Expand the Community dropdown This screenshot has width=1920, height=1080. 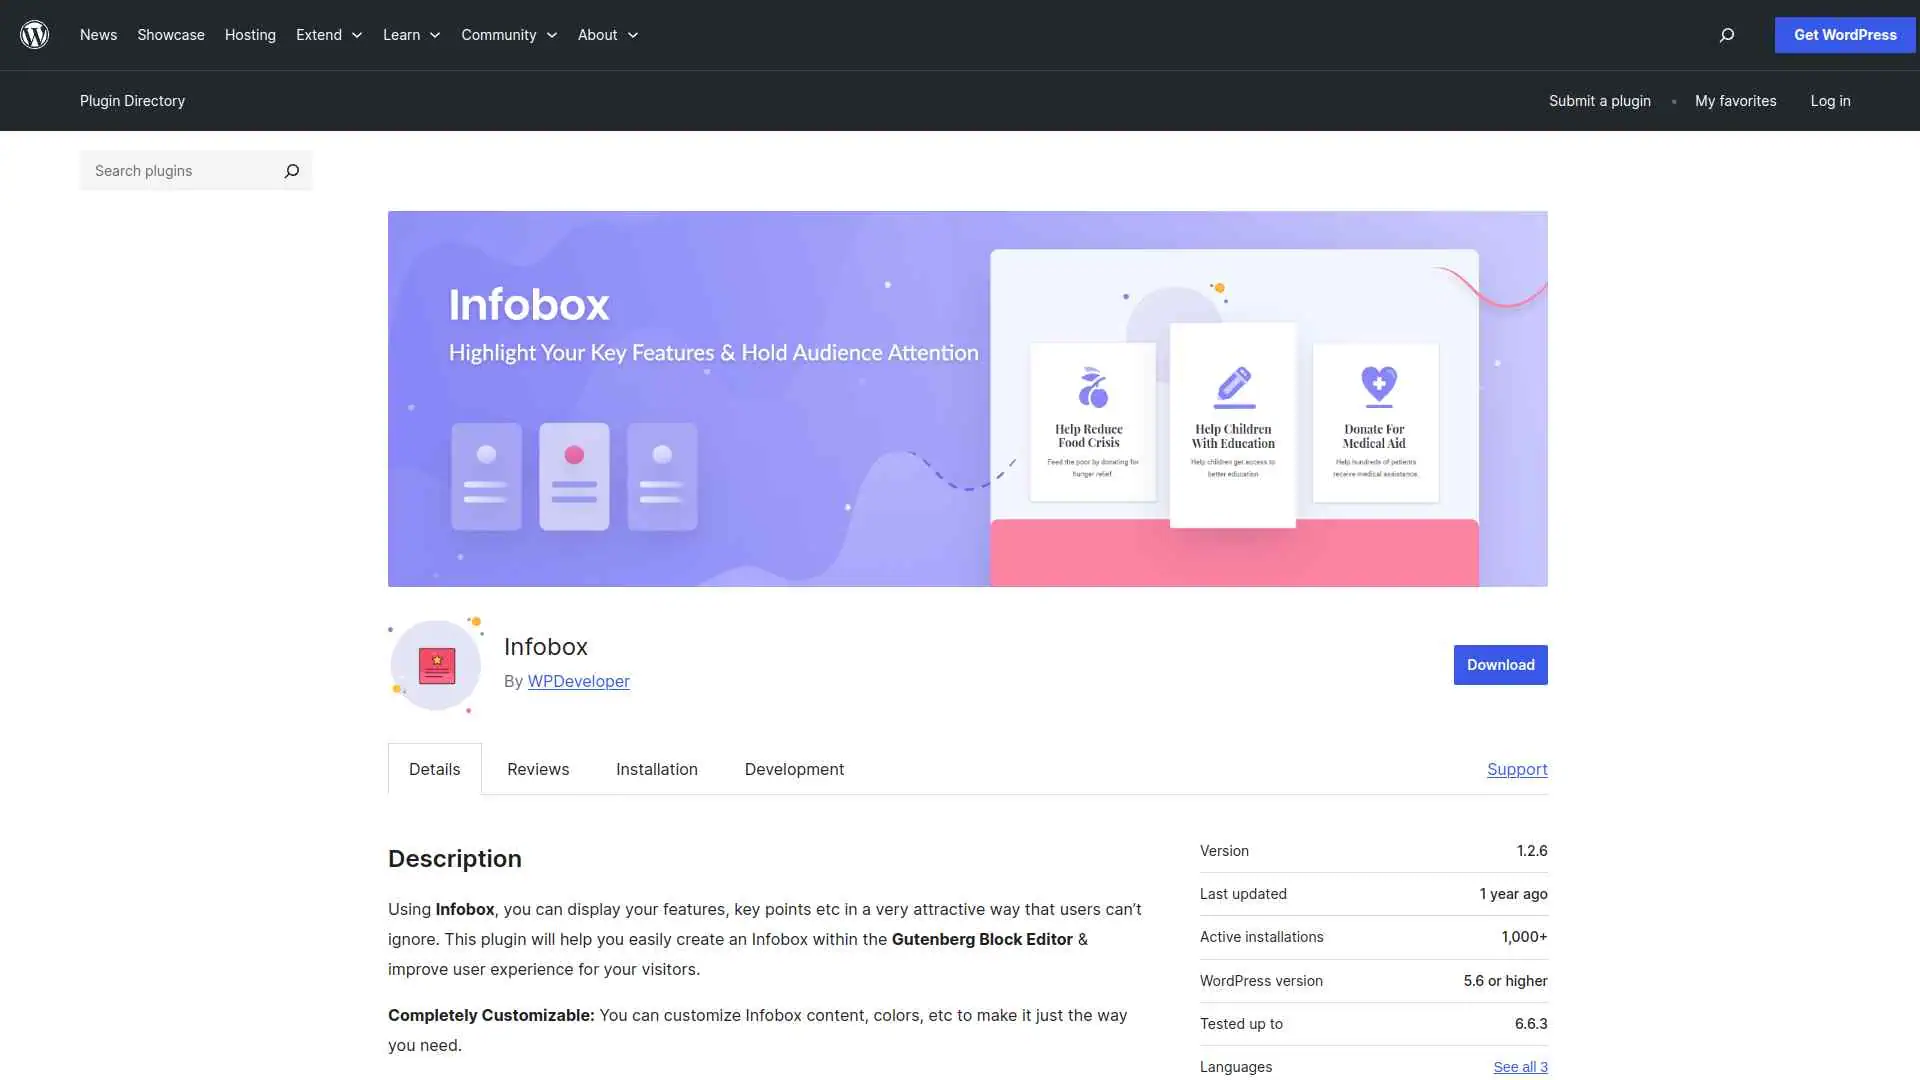pyautogui.click(x=508, y=35)
